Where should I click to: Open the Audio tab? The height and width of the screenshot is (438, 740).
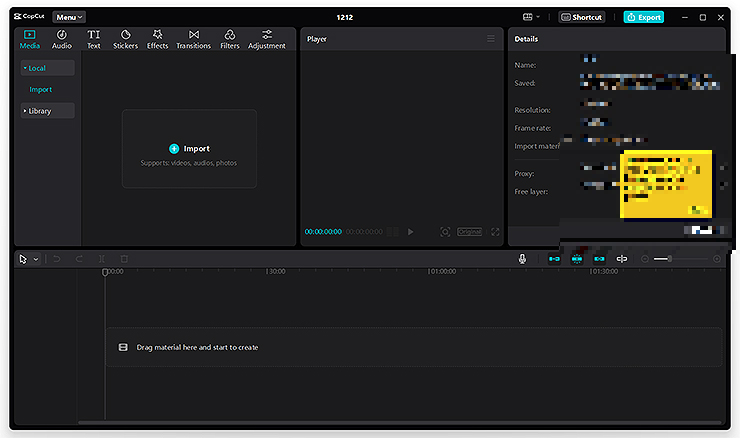coord(62,40)
